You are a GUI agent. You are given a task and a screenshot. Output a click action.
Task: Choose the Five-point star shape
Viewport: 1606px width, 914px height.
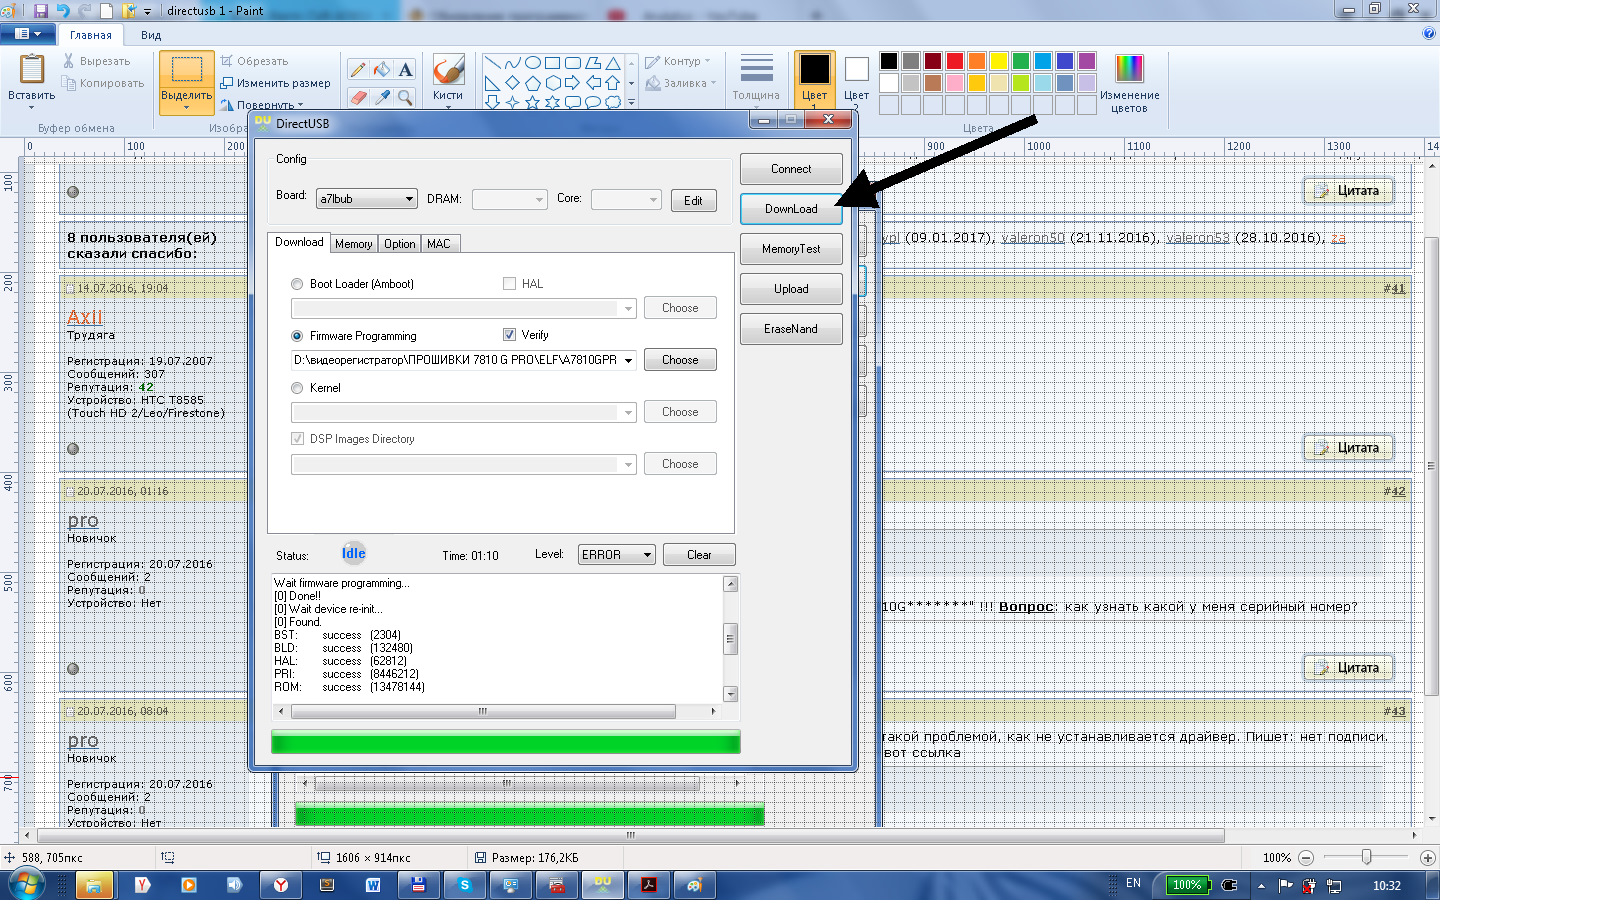point(533,102)
